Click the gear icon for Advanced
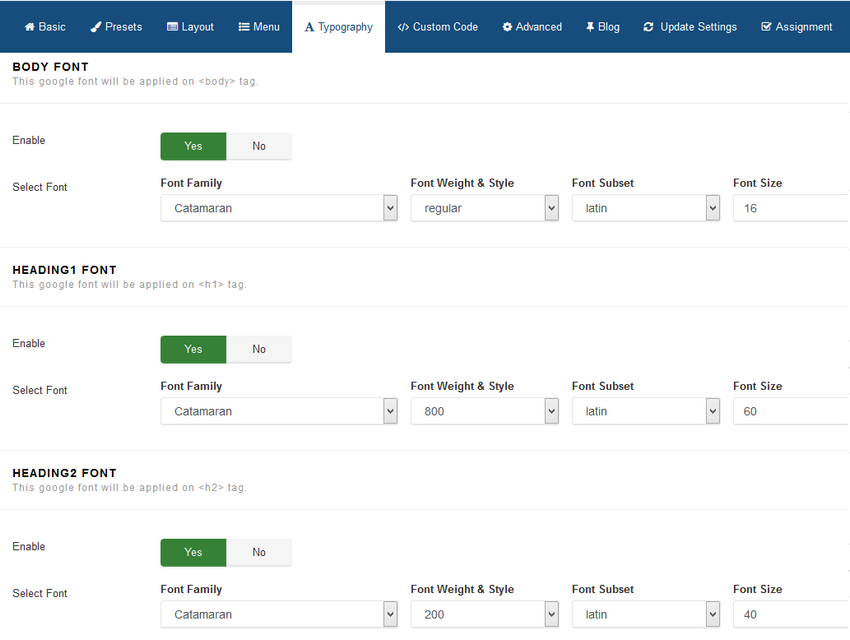Image resolution: width=850 pixels, height=640 pixels. [507, 27]
